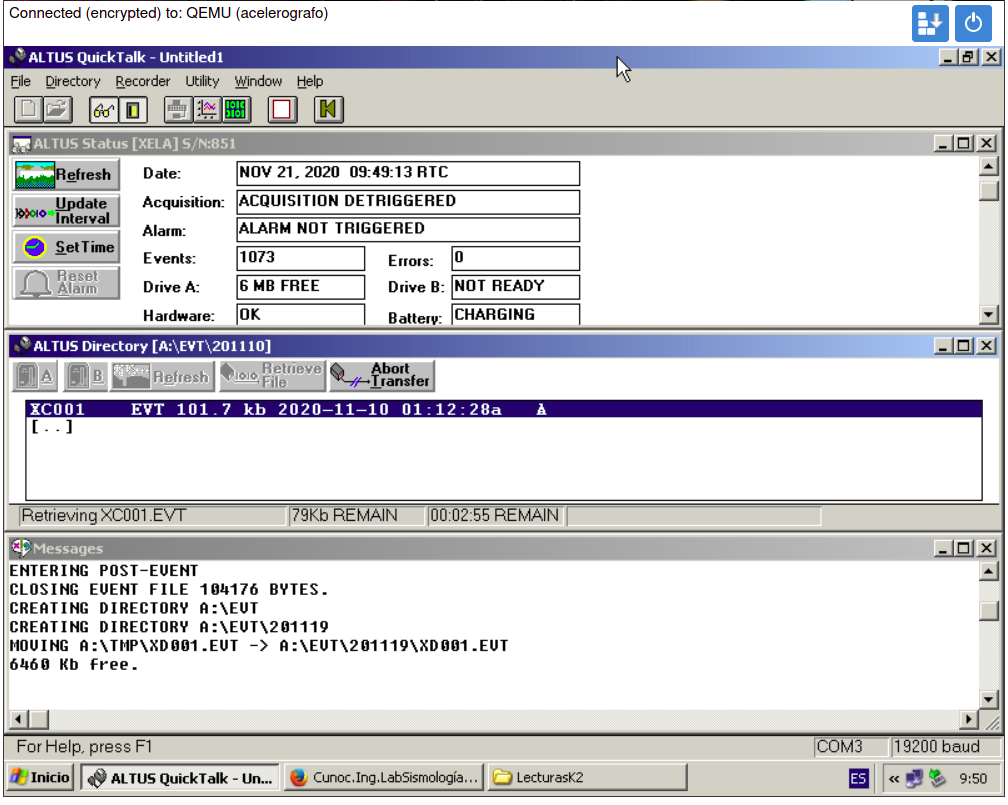The height and width of the screenshot is (805, 1008).
Task: Click the eyeglasses icon in the toolbar
Action: 103,109
